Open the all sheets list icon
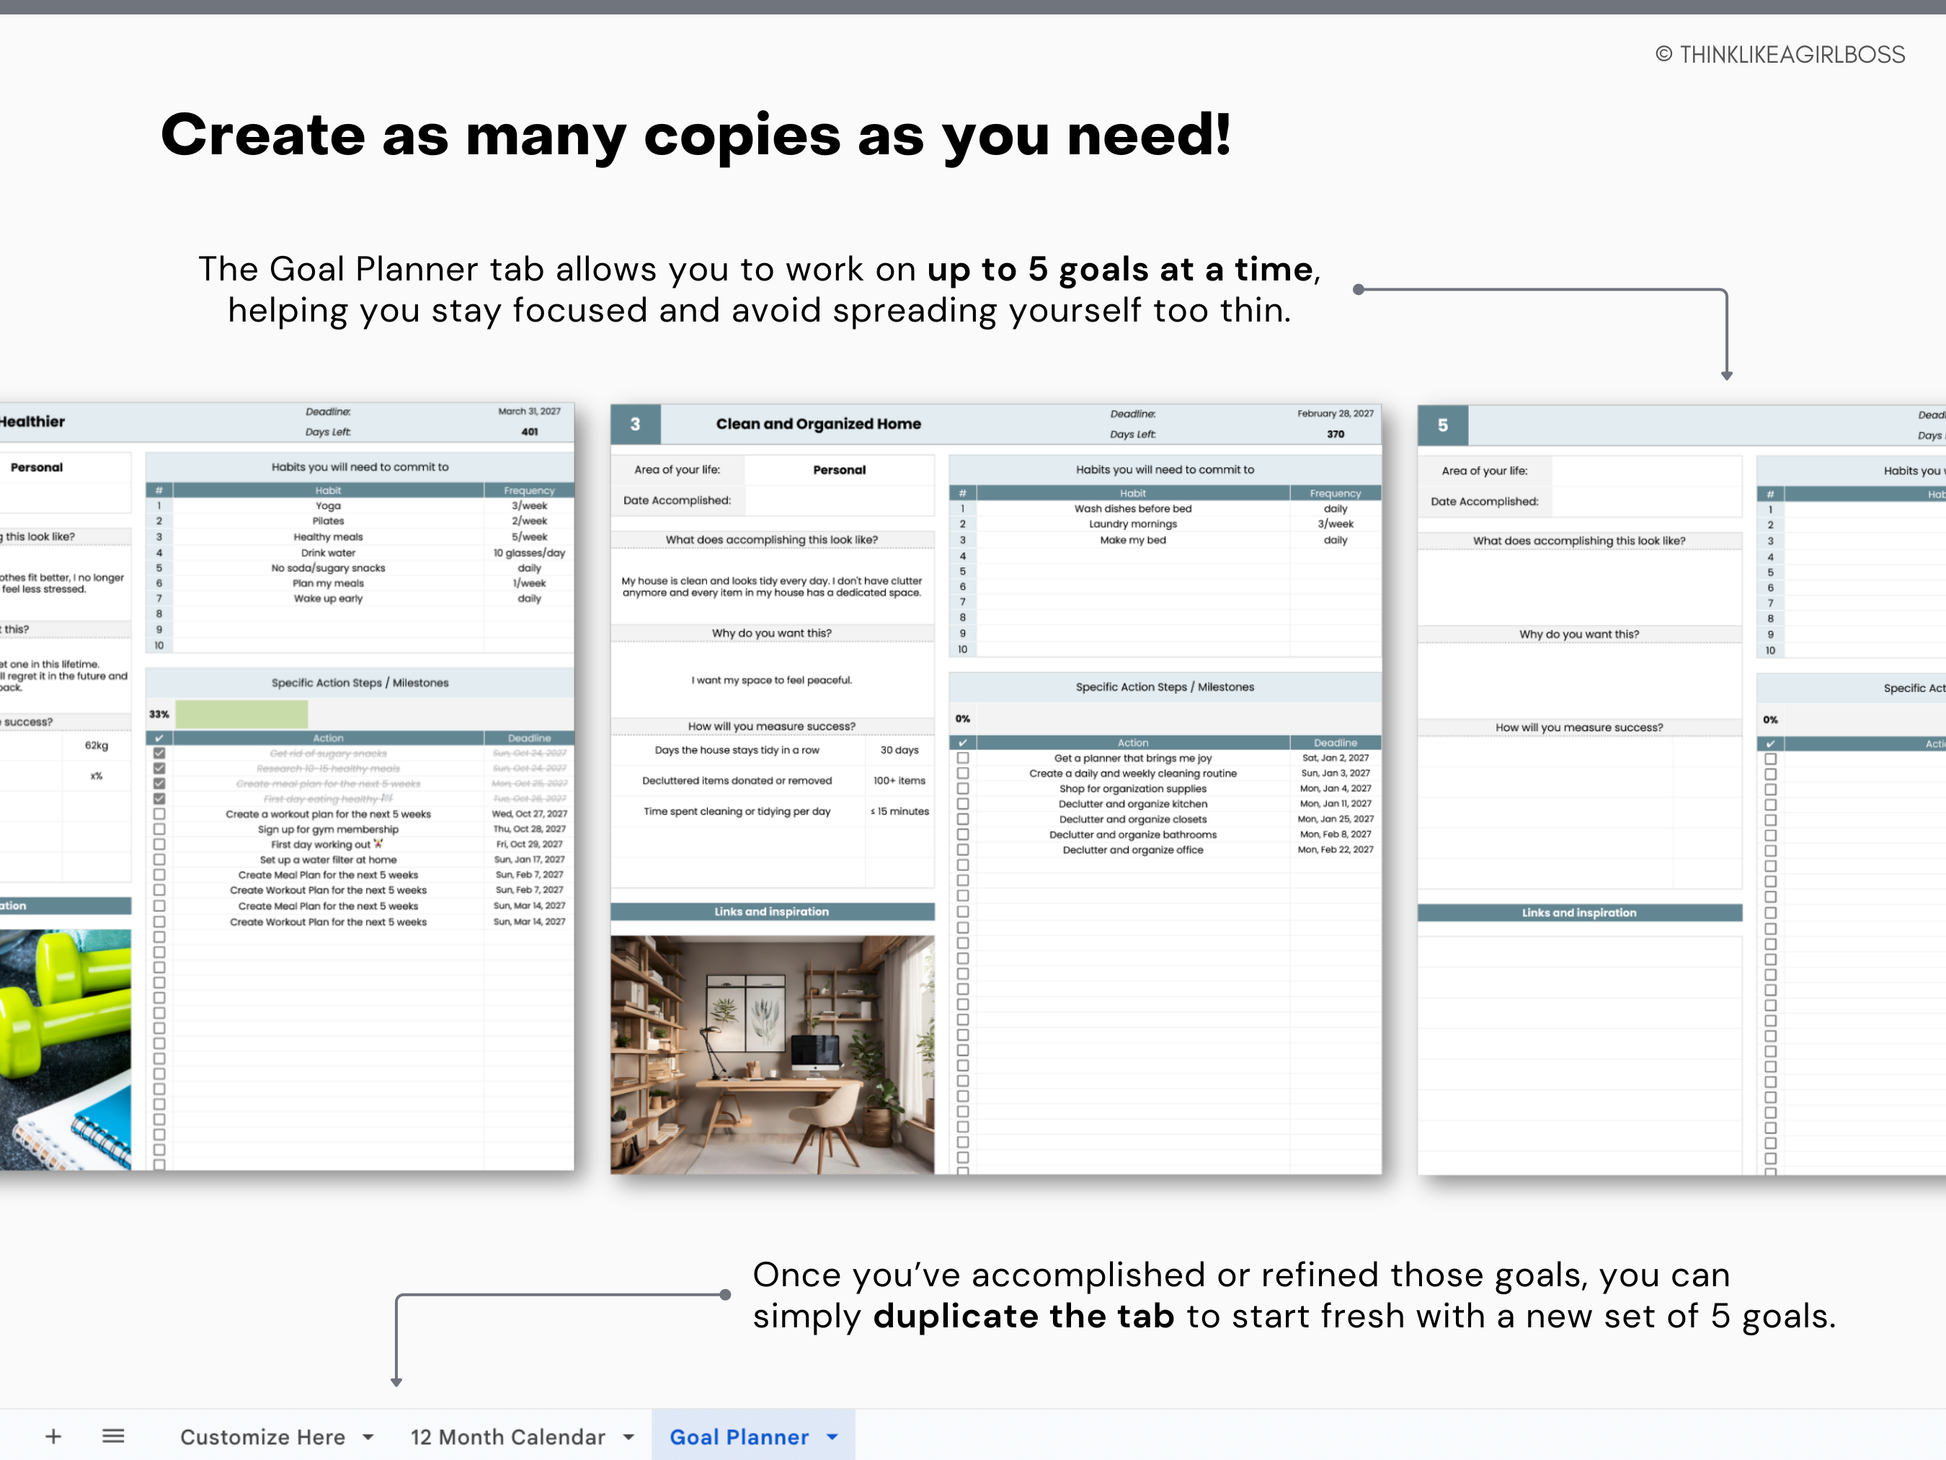Image resolution: width=1946 pixels, height=1460 pixels. tap(113, 1437)
